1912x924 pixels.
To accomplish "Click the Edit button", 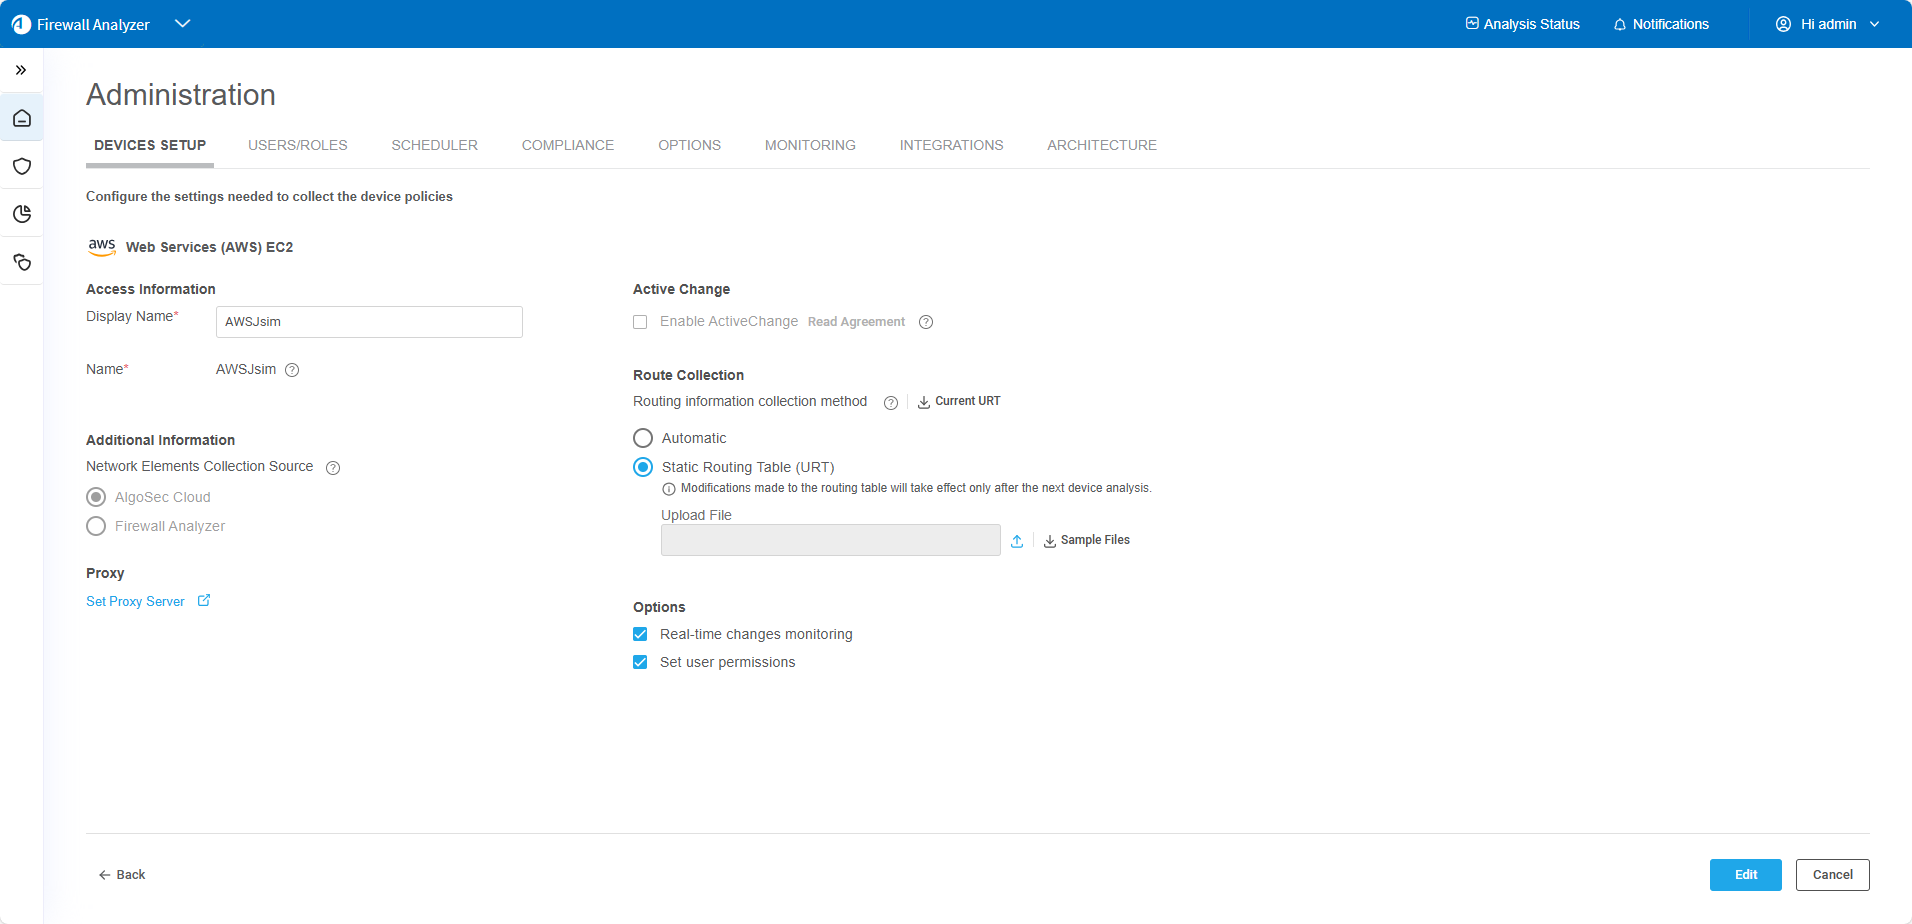I will (x=1745, y=875).
